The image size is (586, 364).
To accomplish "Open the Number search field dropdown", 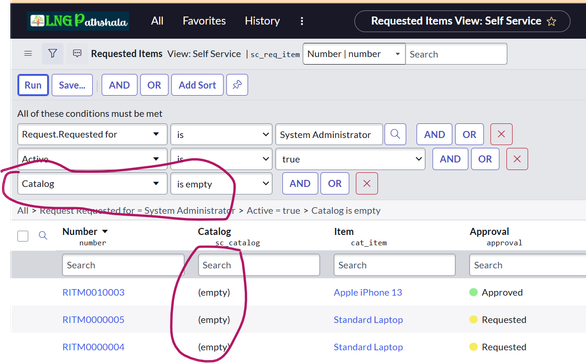I will click(x=354, y=54).
